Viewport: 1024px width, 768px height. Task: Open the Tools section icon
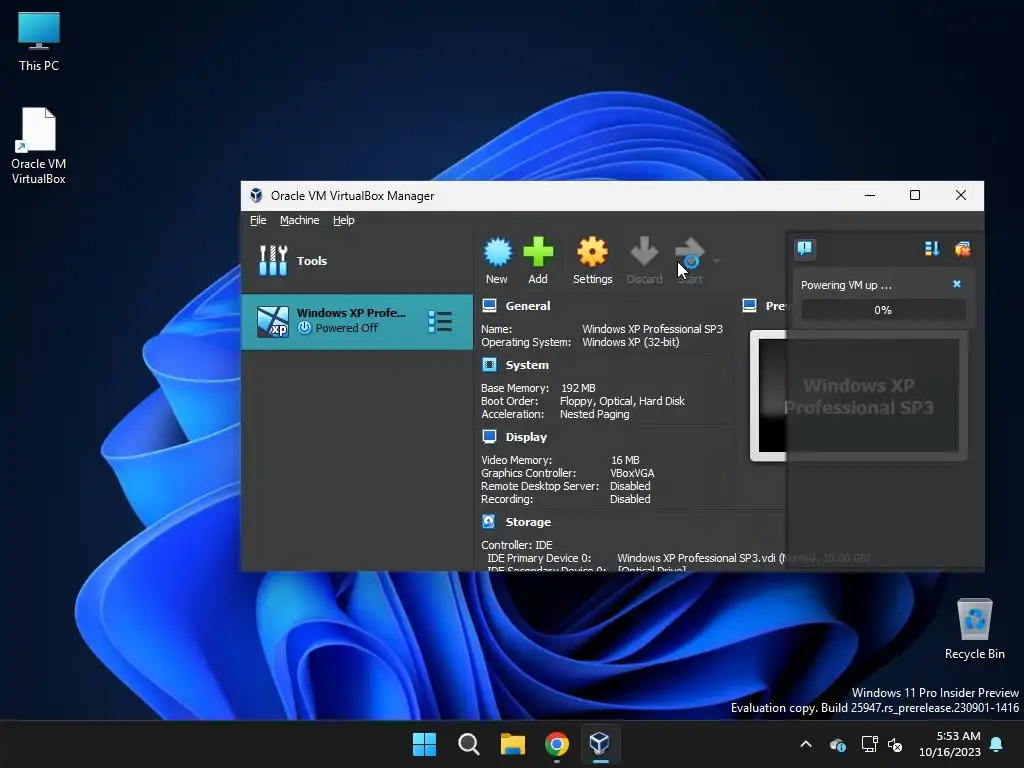[x=273, y=261]
